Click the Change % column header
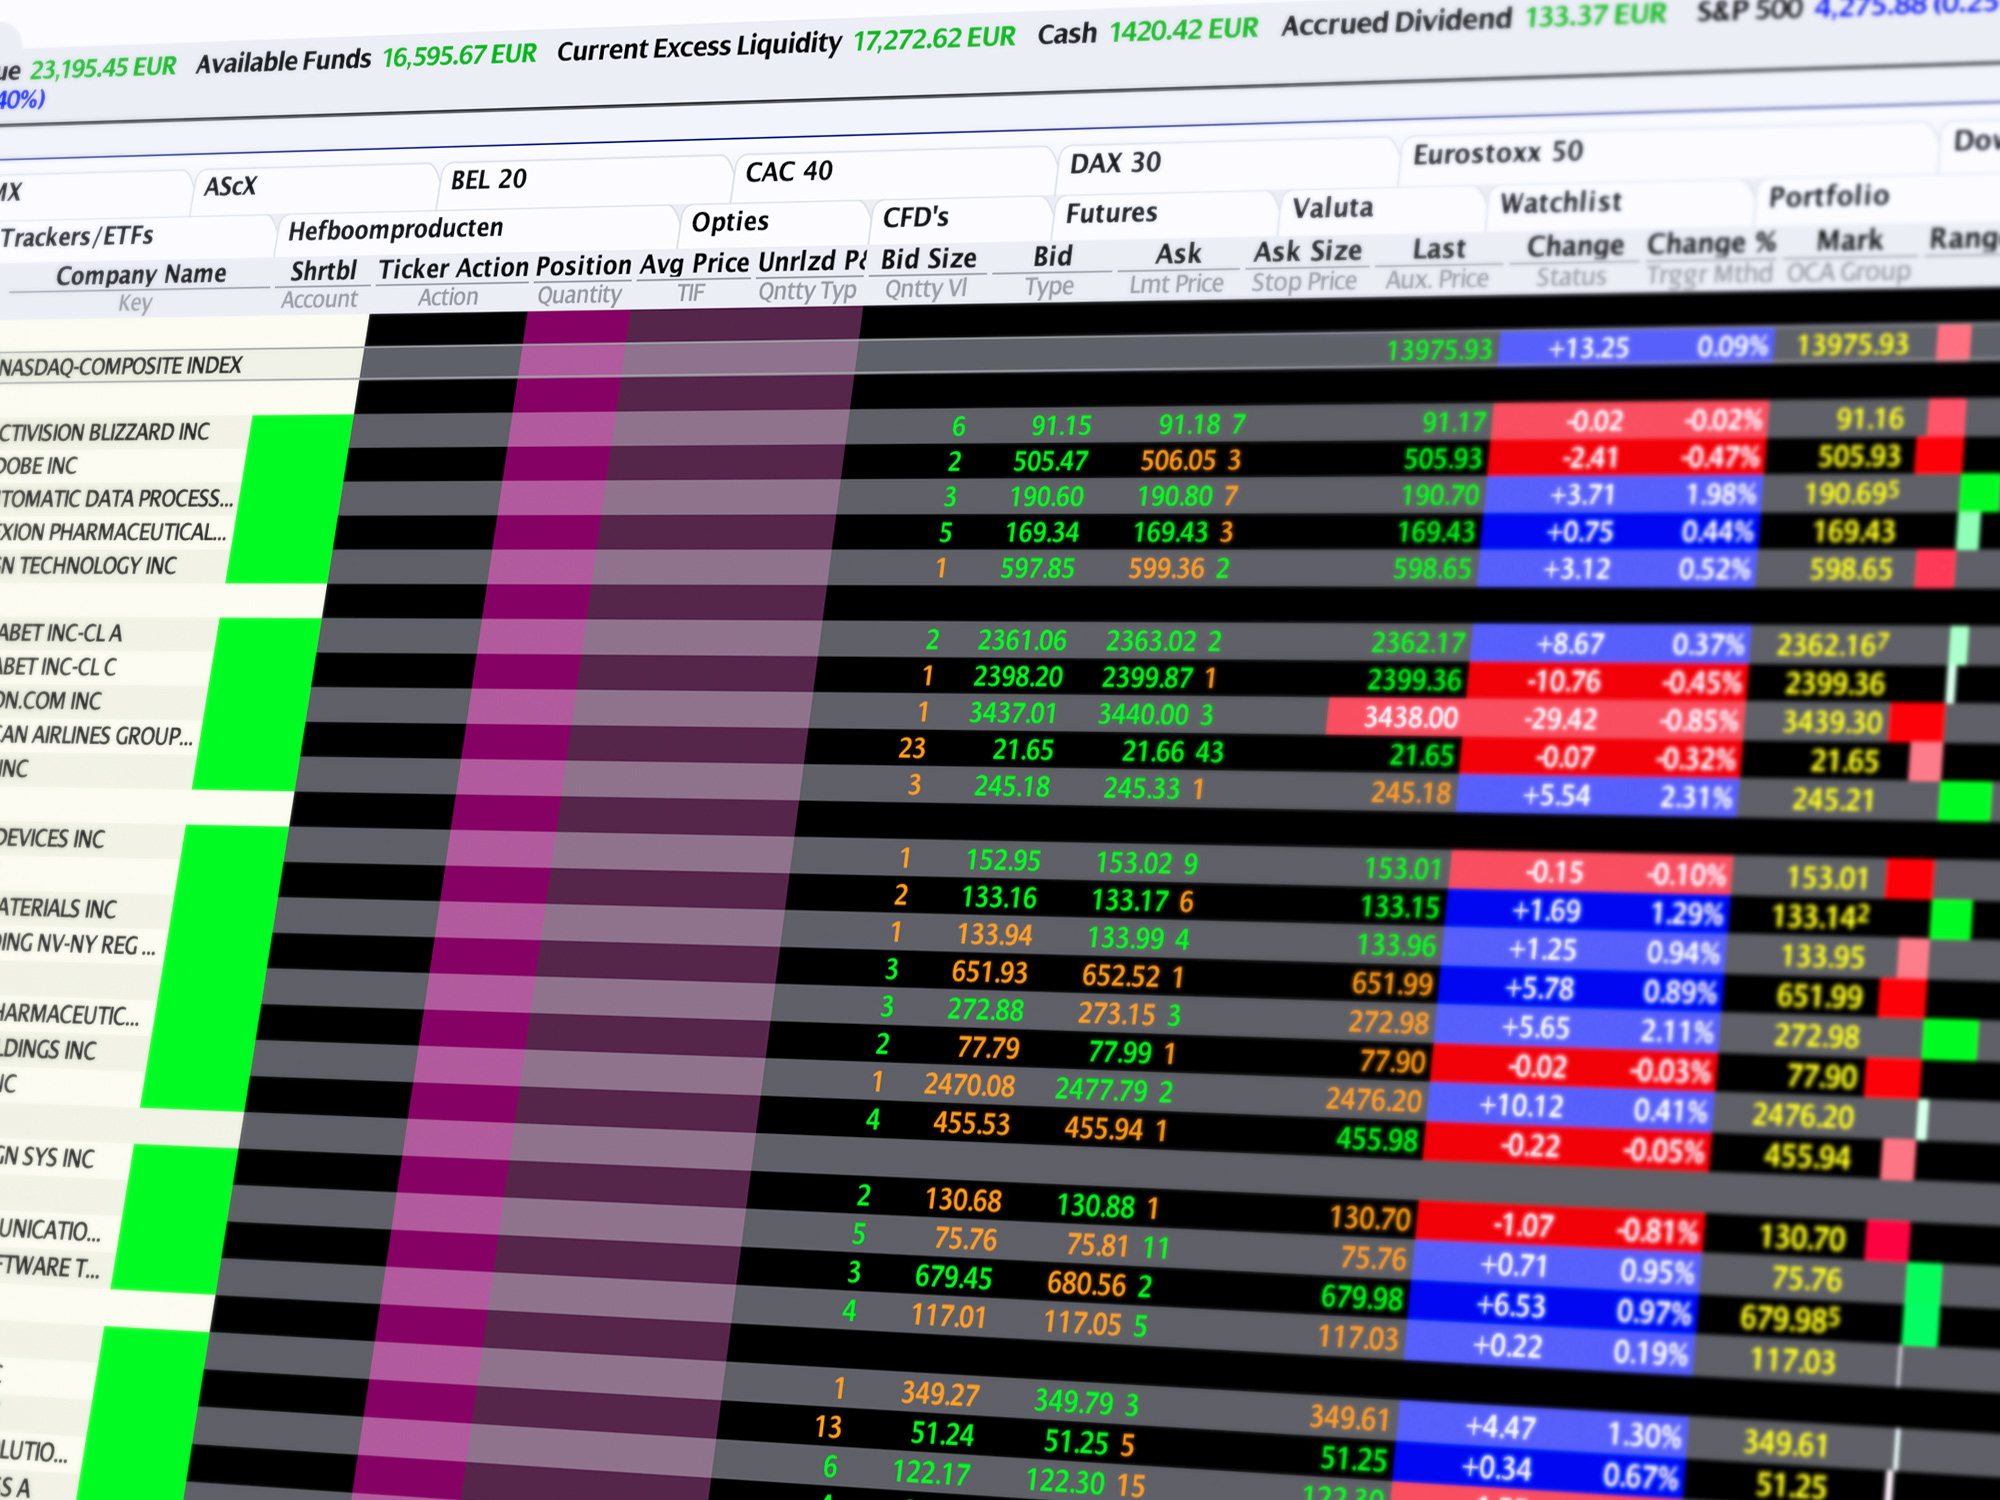The height and width of the screenshot is (1500, 2000). pos(1711,243)
